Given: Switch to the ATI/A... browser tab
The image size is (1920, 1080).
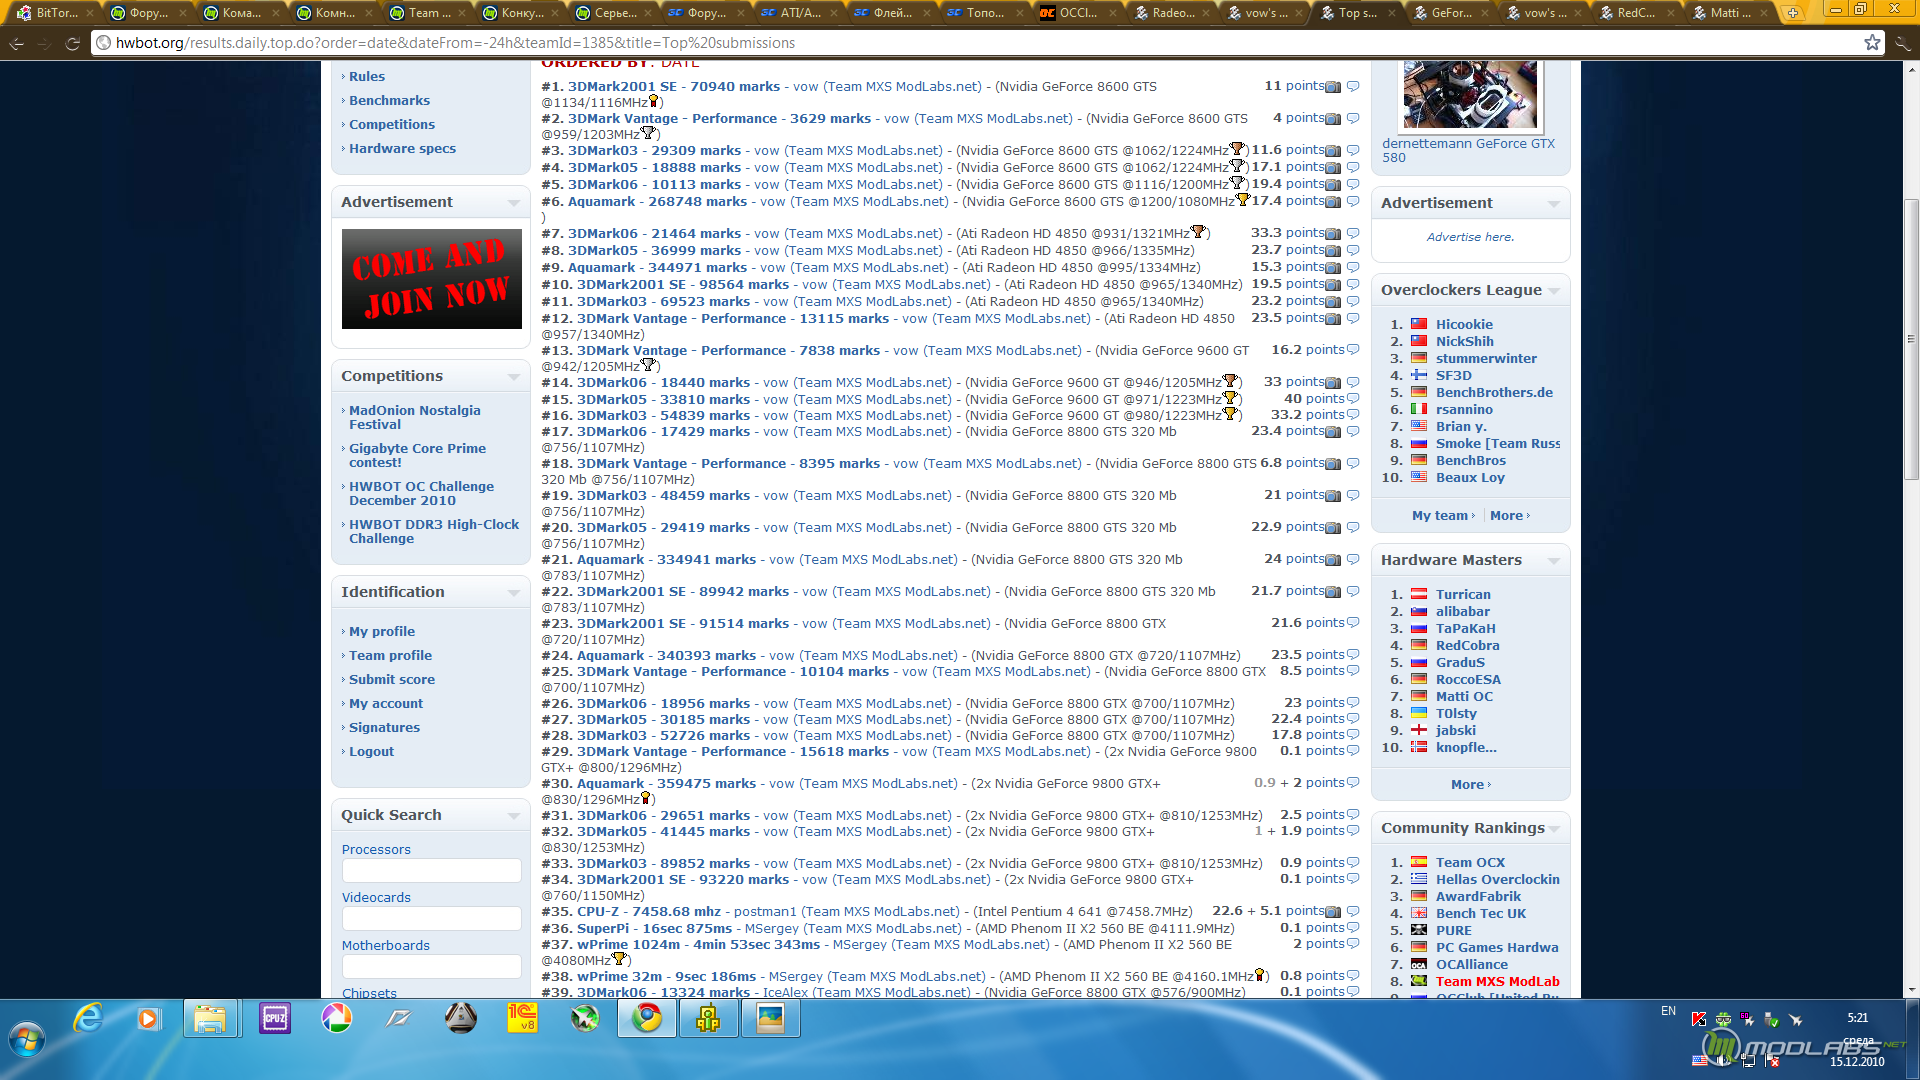Looking at the screenshot, I should pyautogui.click(x=800, y=13).
